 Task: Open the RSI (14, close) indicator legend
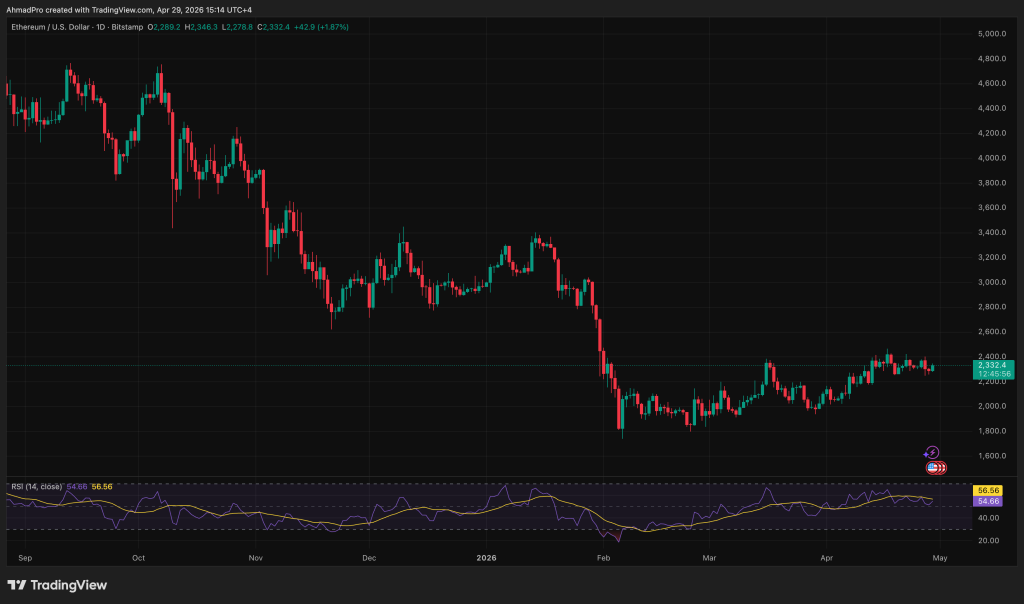pos(36,486)
